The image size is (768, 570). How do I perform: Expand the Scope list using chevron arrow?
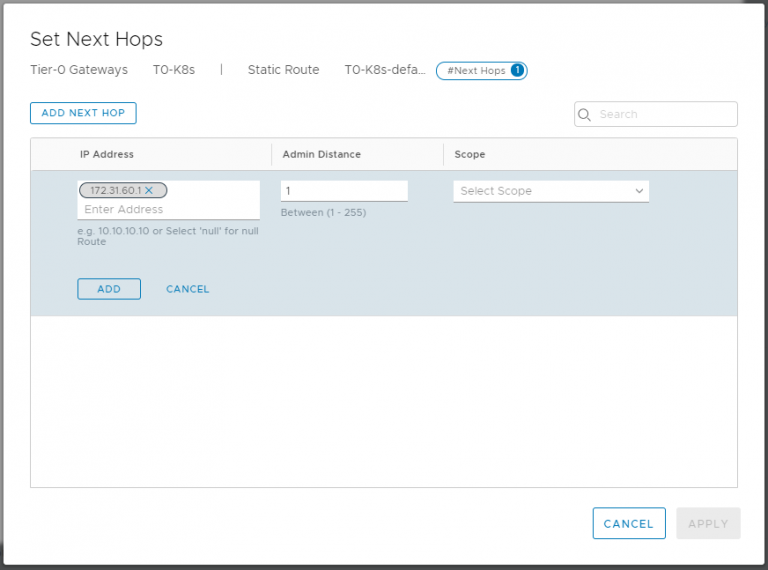tap(639, 191)
